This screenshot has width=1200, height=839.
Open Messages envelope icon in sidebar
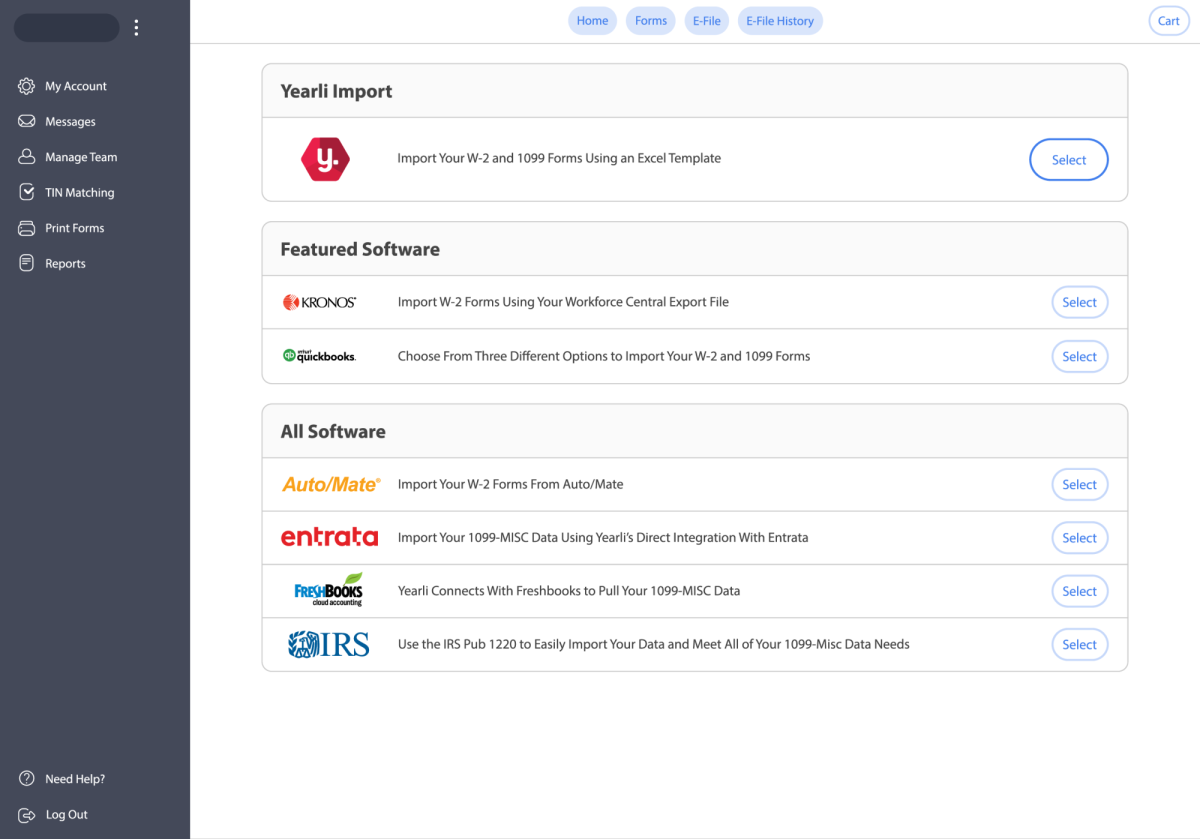(x=27, y=122)
